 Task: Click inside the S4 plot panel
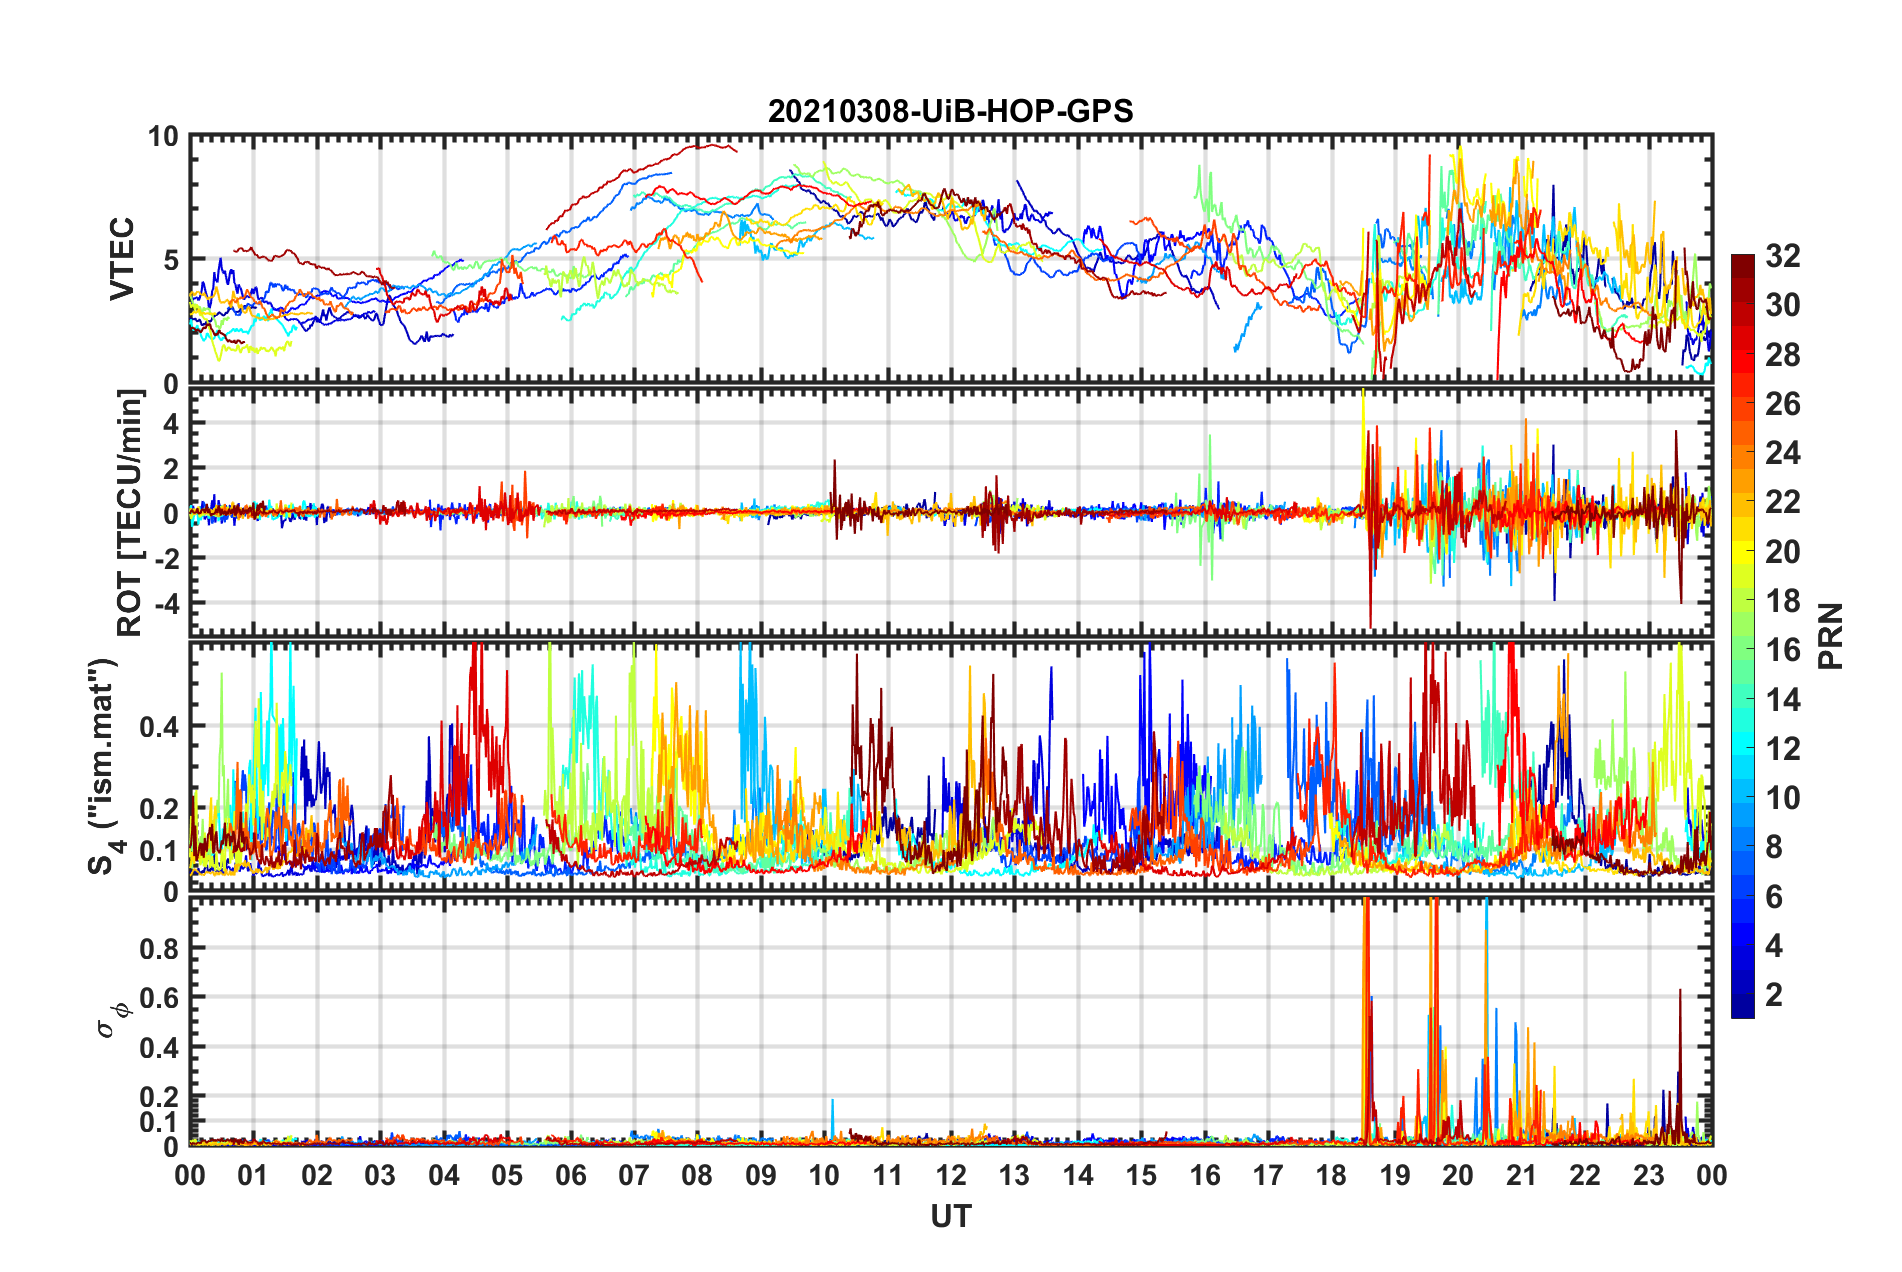tap(951, 767)
